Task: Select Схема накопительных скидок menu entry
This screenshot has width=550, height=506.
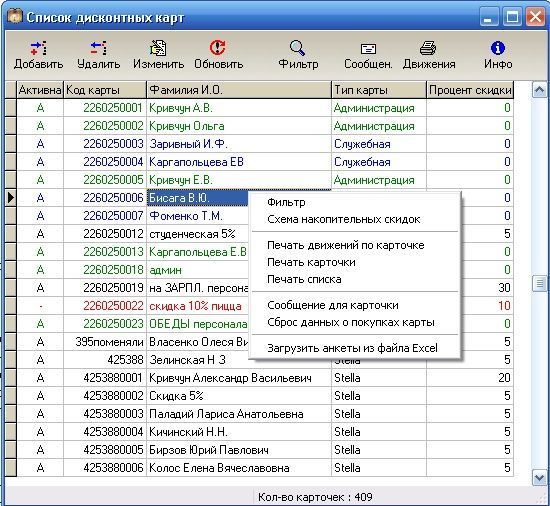Action: [x=343, y=220]
